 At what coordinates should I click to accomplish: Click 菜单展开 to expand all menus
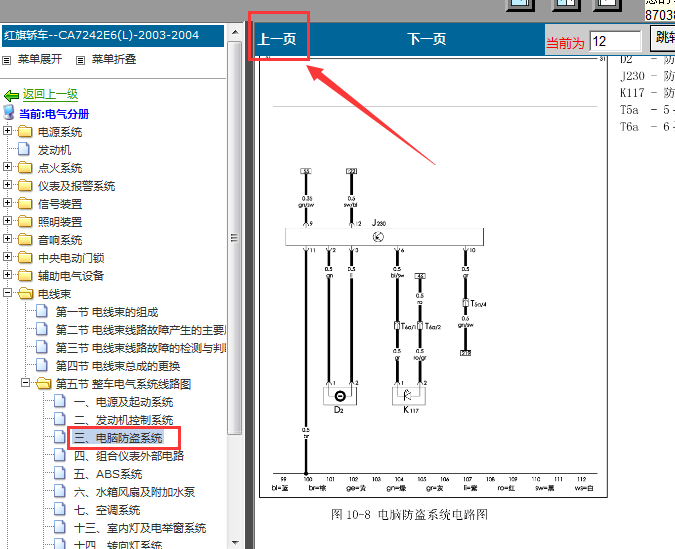pos(40,59)
